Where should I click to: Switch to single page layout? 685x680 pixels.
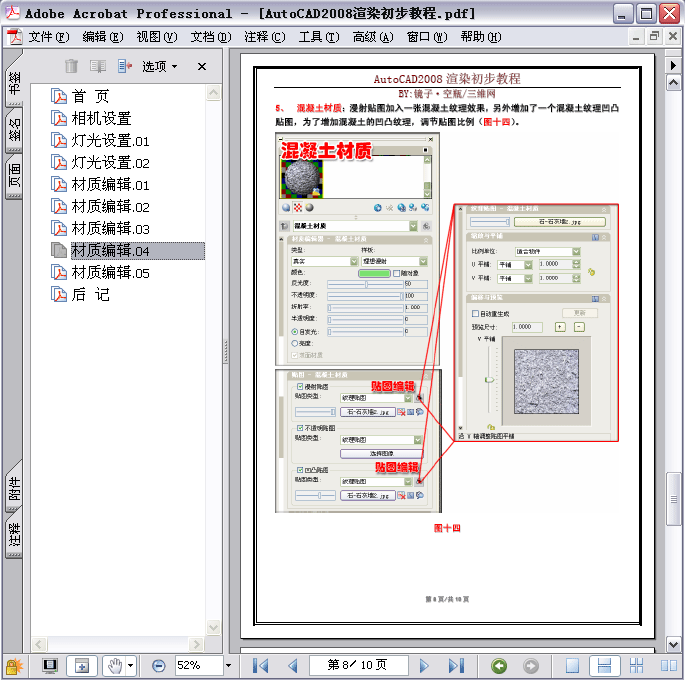pos(572,666)
